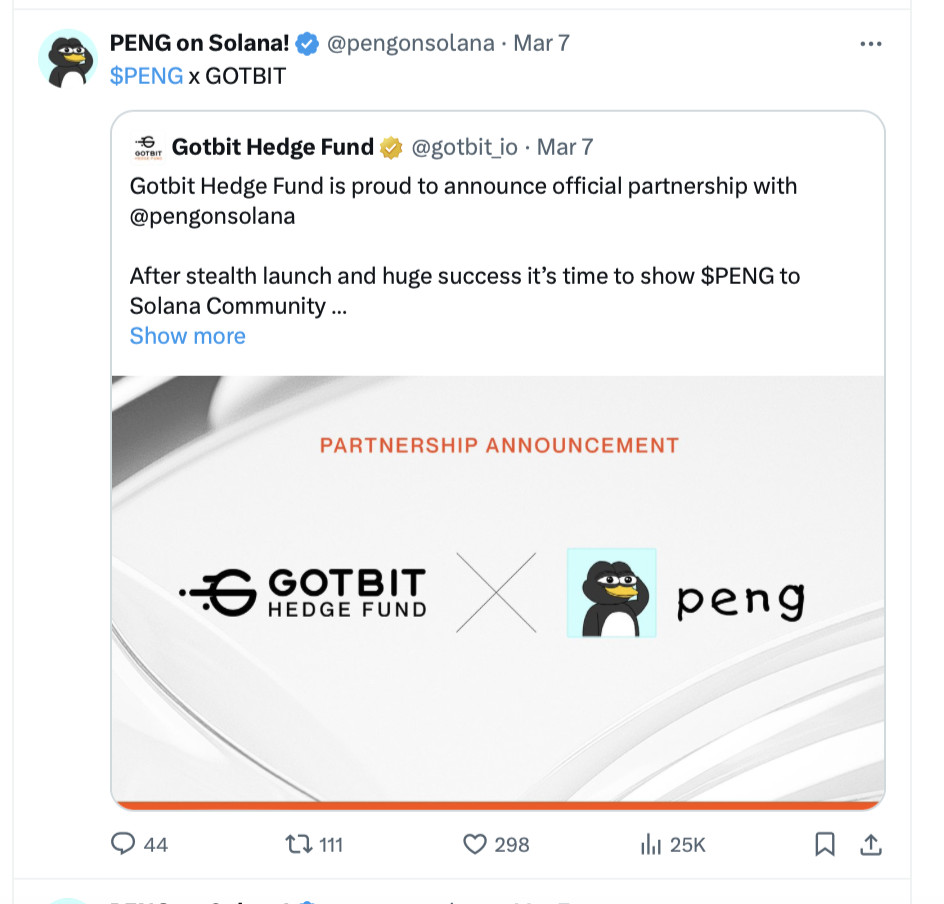The image size is (944, 904).
Task: Expand tweet with Show more
Action: pos(187,336)
